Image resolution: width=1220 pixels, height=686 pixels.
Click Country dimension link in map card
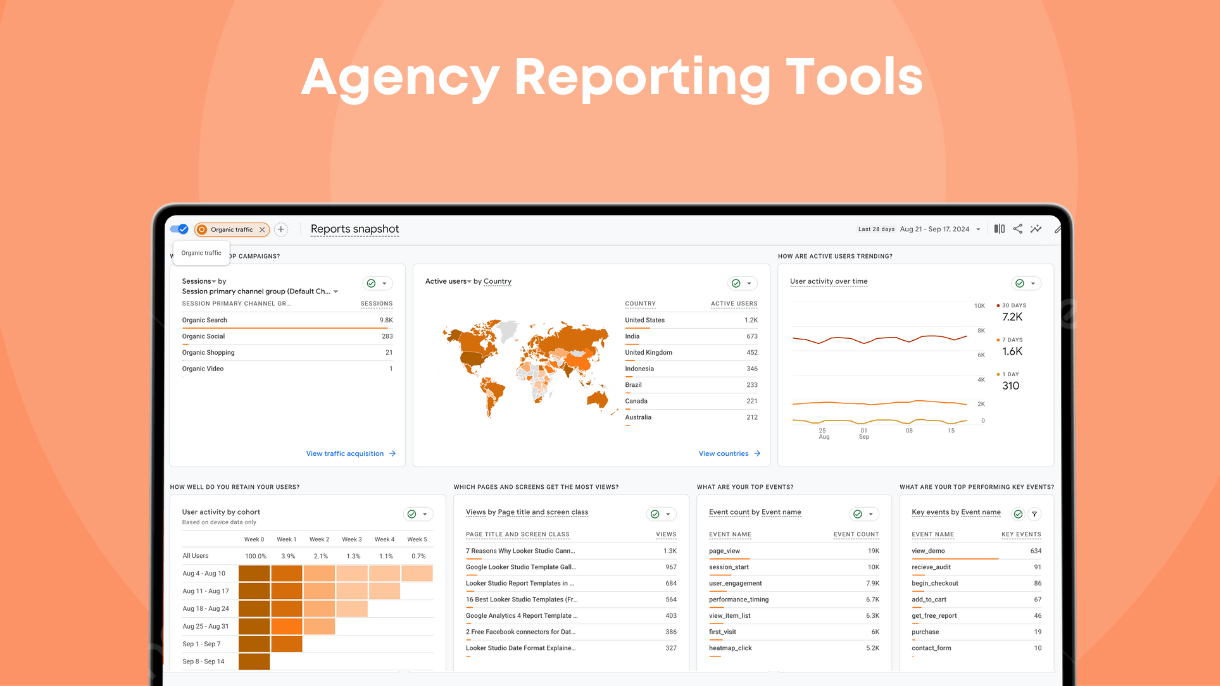pos(497,281)
